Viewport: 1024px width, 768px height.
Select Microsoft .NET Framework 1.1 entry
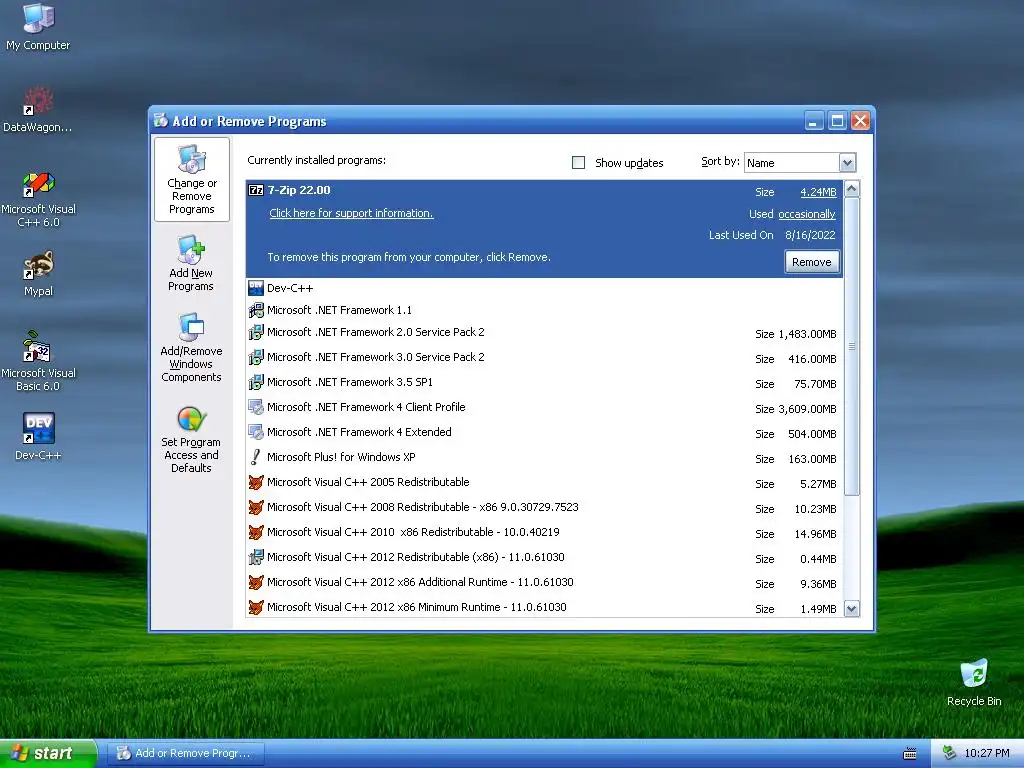click(x=545, y=310)
